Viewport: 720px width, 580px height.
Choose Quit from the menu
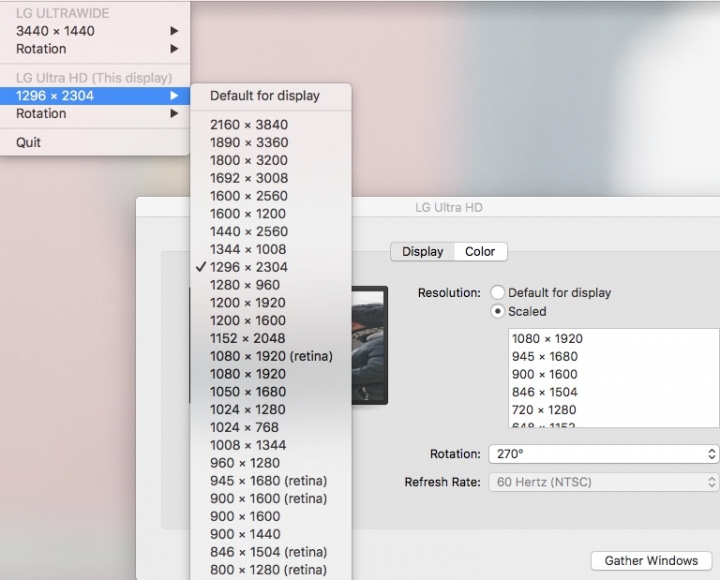click(x=95, y=142)
